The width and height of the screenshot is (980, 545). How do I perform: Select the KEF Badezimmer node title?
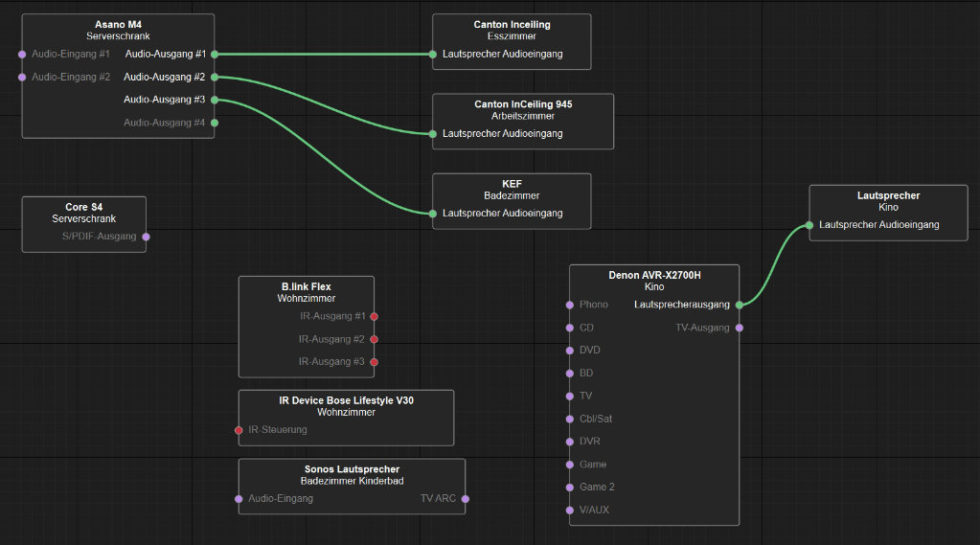click(x=511, y=184)
